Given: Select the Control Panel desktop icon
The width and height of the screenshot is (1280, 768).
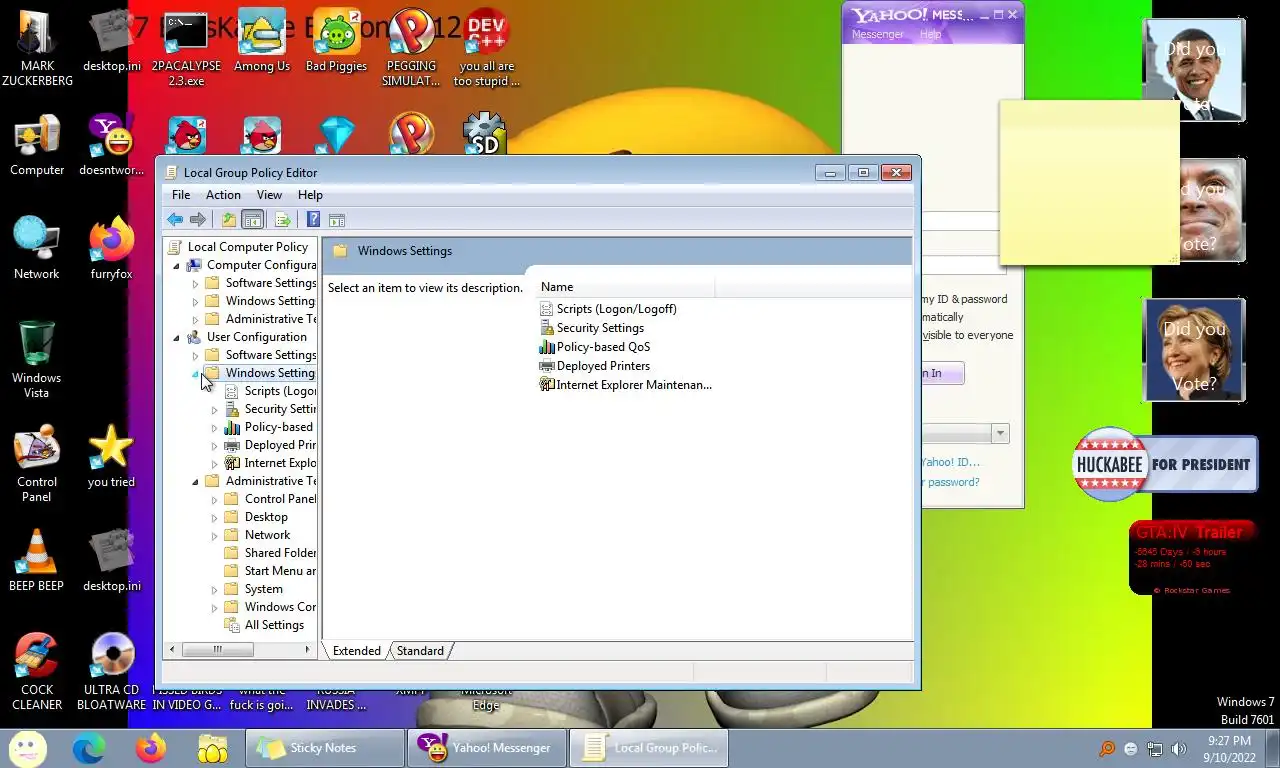Looking at the screenshot, I should (37, 465).
